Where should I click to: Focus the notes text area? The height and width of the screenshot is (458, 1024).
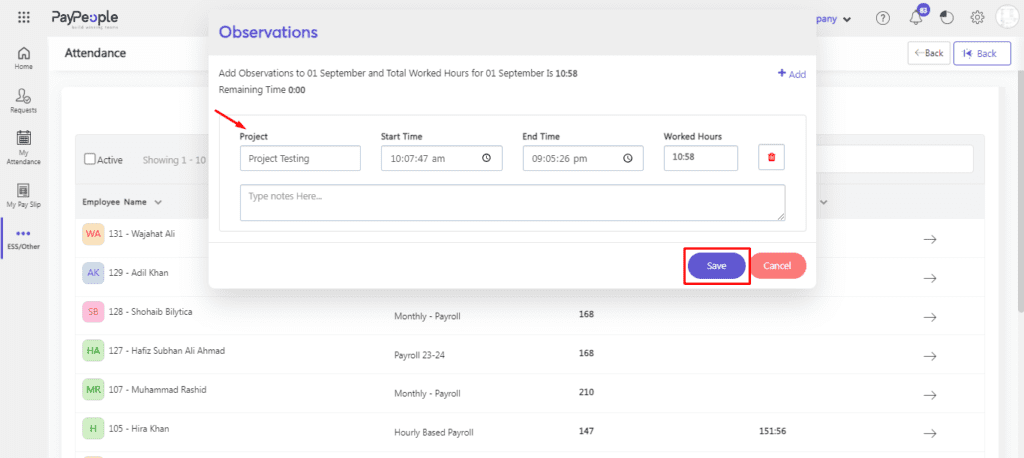(513, 203)
